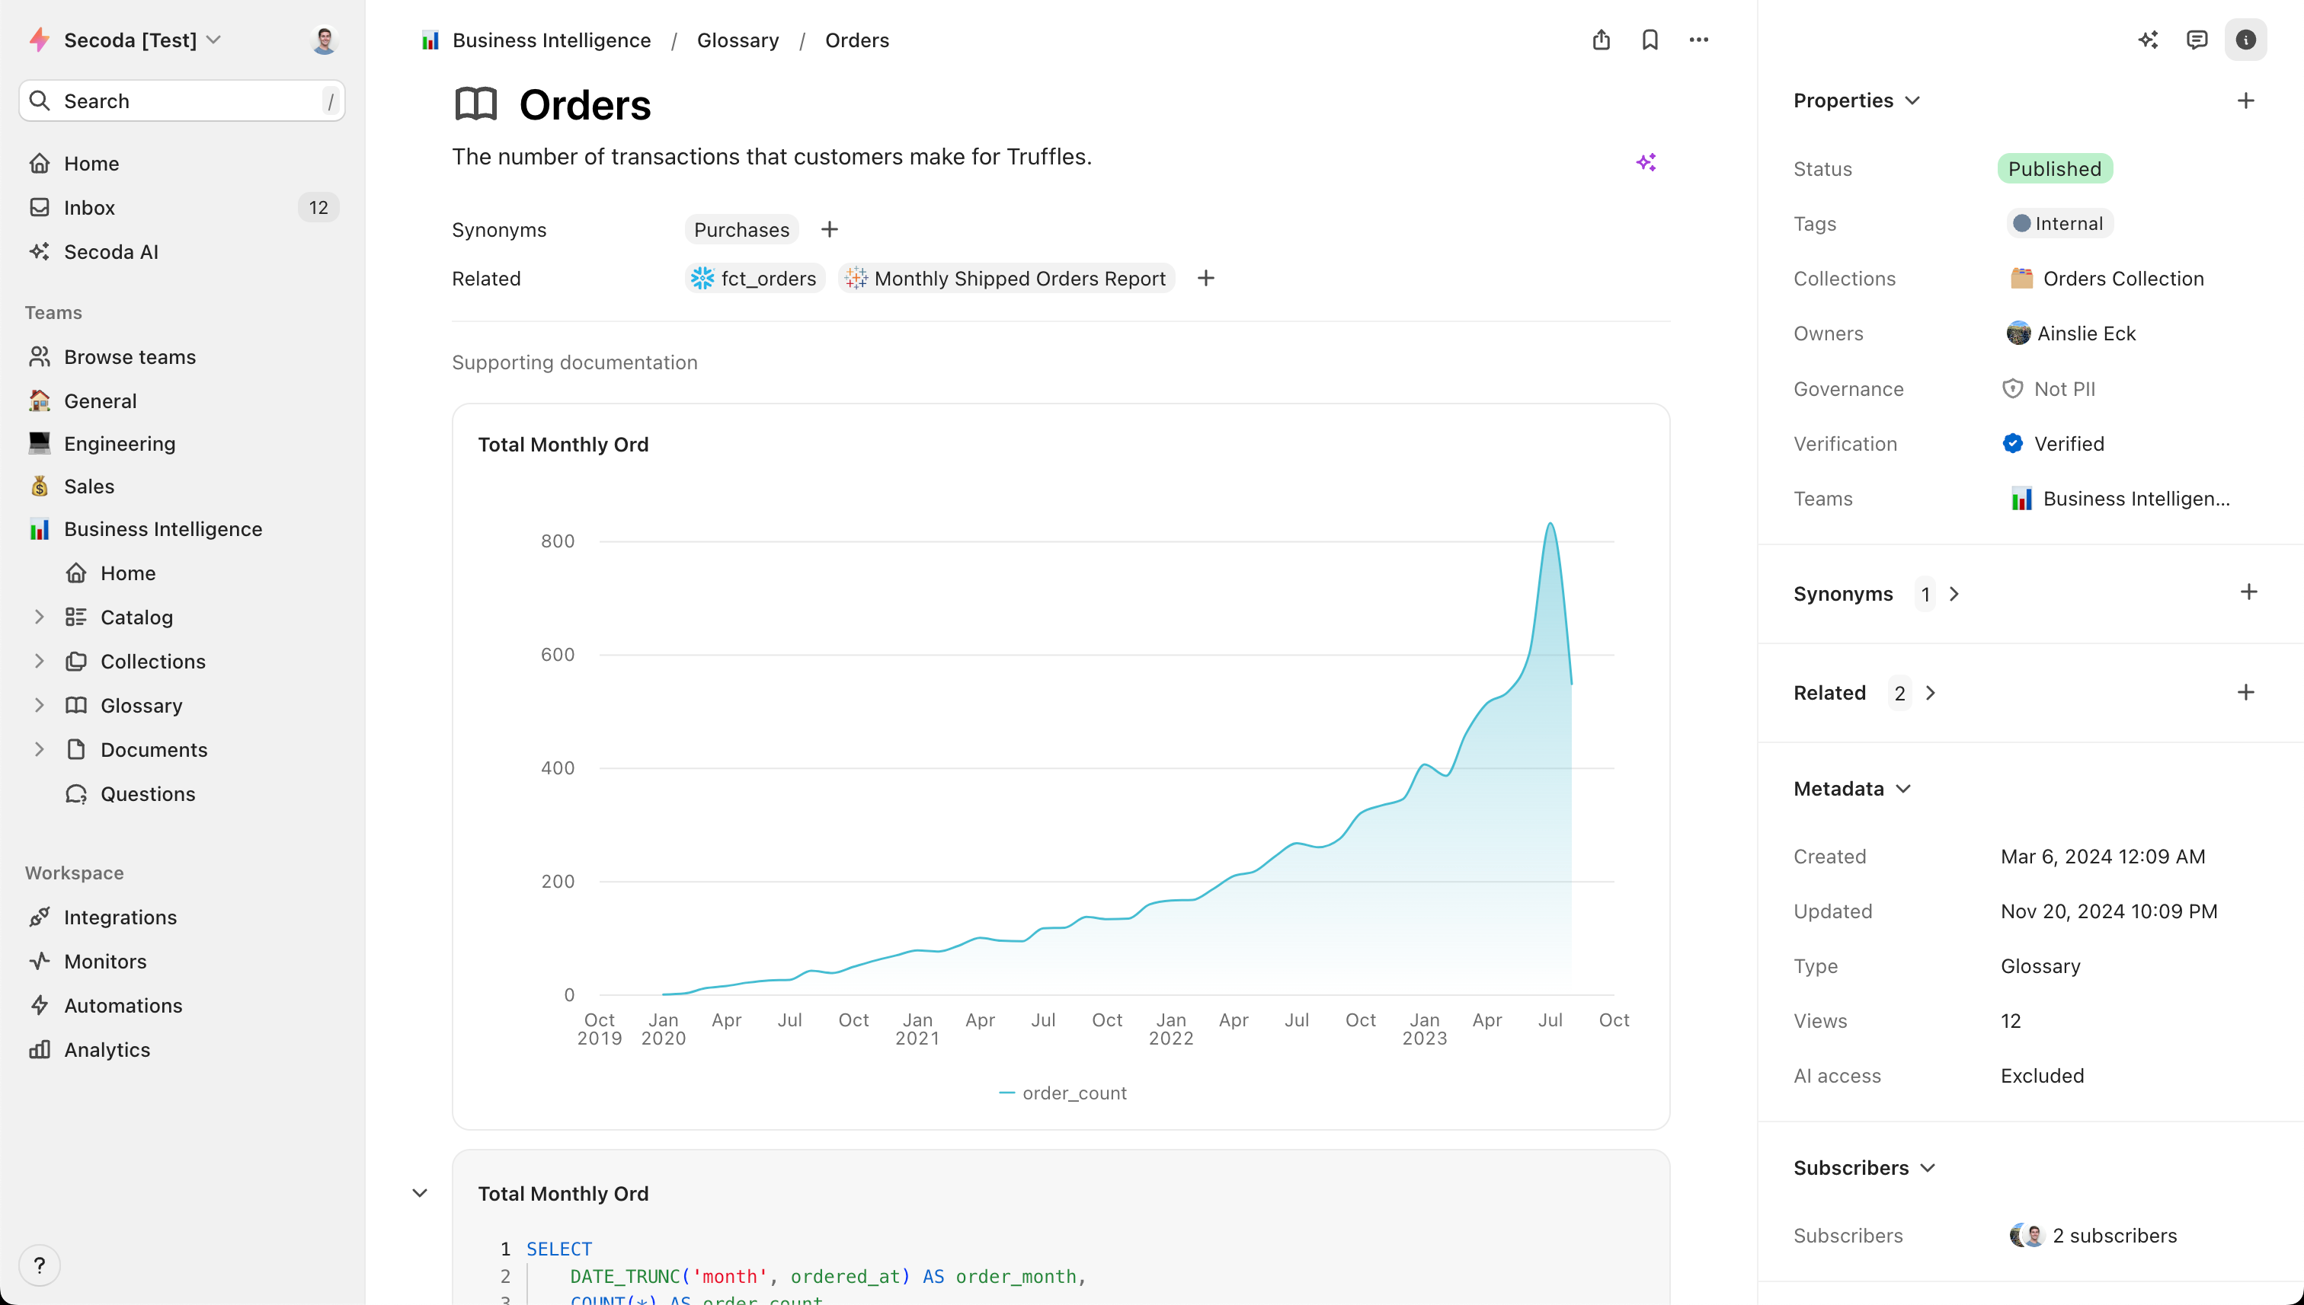Viewport: 2304px width, 1305px height.
Task: Open Inbox from the sidebar
Action: 90,207
